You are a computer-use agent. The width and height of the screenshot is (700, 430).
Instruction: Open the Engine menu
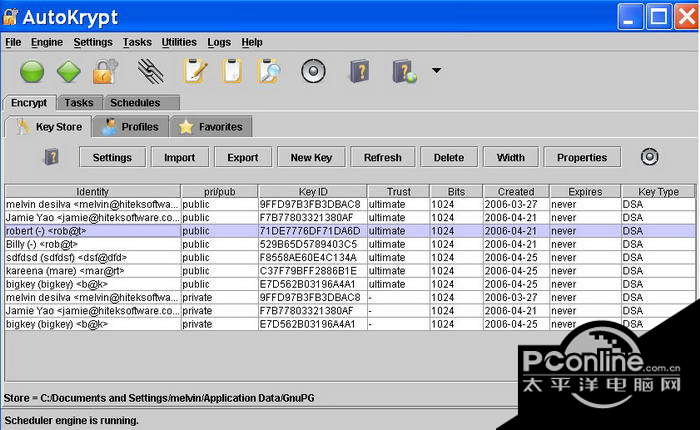[47, 42]
